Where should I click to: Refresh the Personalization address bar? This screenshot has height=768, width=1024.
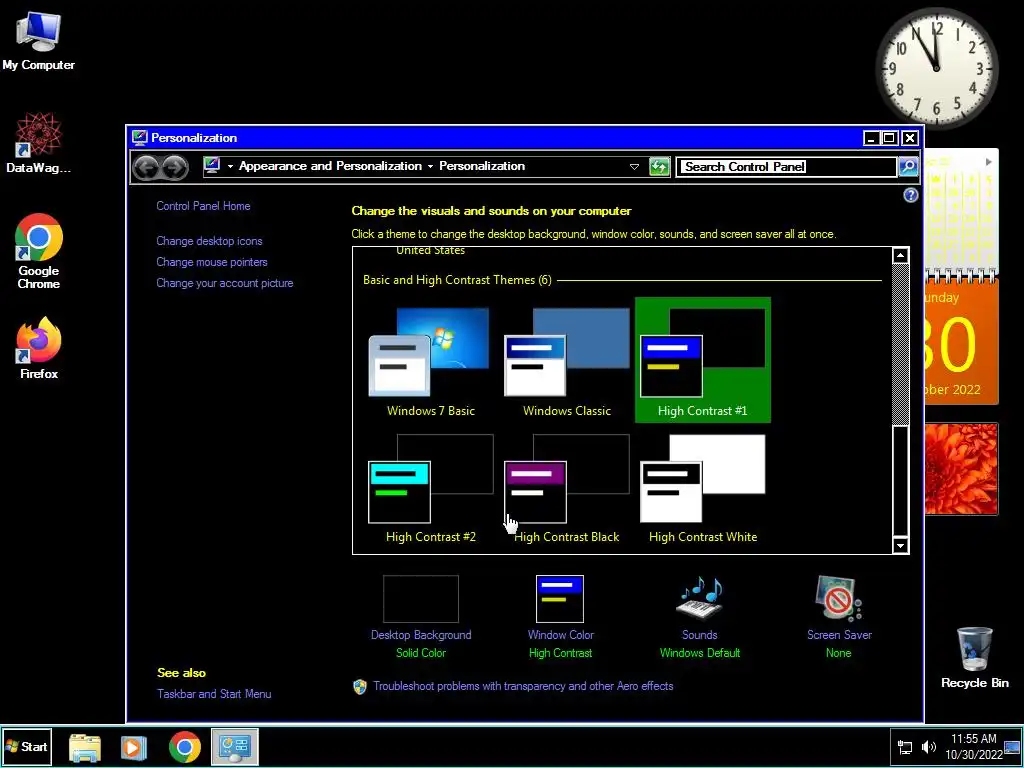(x=659, y=167)
